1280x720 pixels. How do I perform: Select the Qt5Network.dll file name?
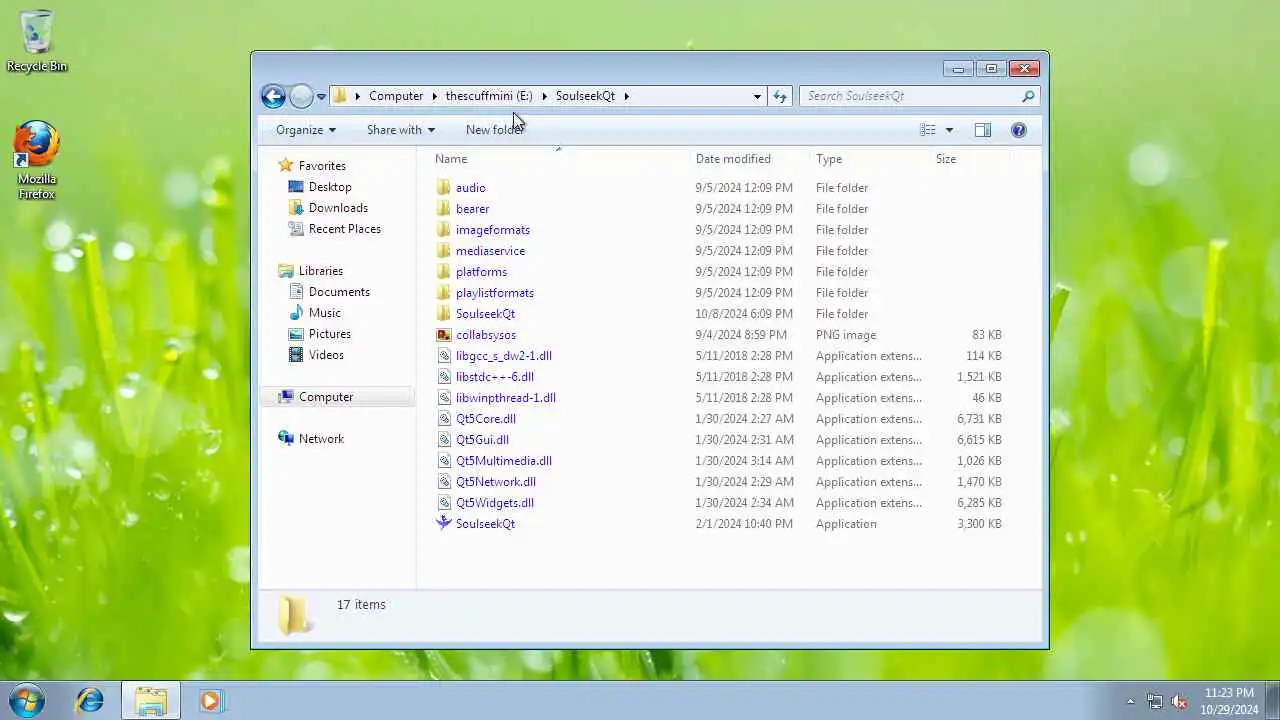[x=496, y=482]
